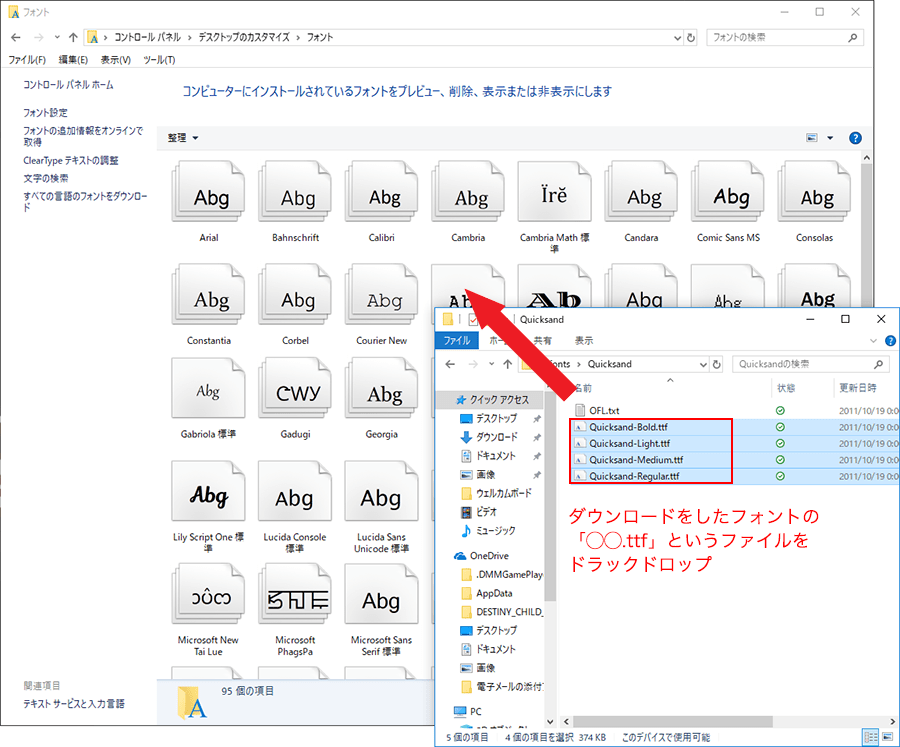Expand the view options dropdown arrow in Fonts toolbar
This screenshot has width=900, height=747.
pos(831,138)
